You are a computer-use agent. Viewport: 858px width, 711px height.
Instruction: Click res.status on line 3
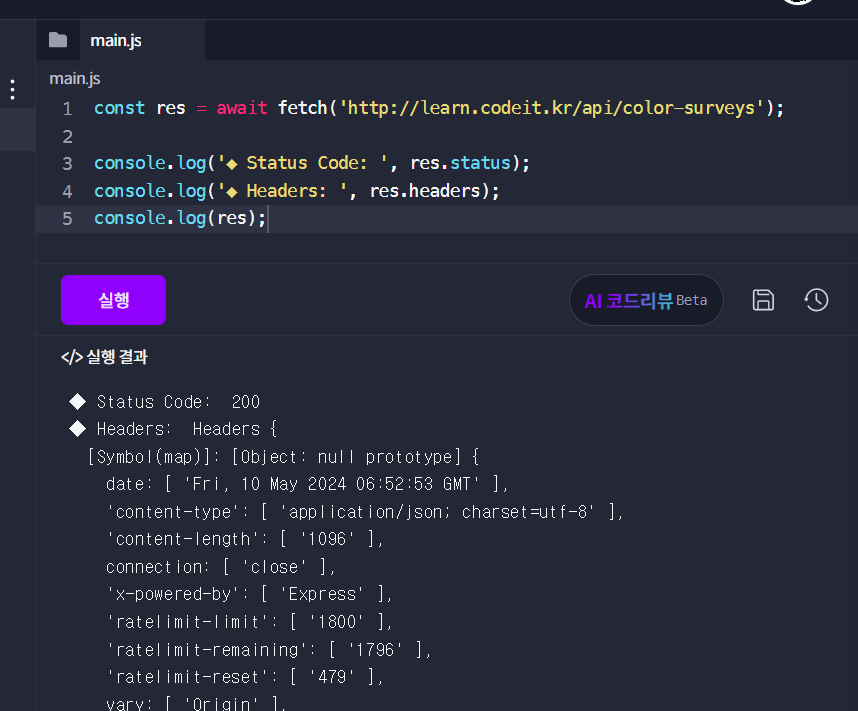pos(460,163)
